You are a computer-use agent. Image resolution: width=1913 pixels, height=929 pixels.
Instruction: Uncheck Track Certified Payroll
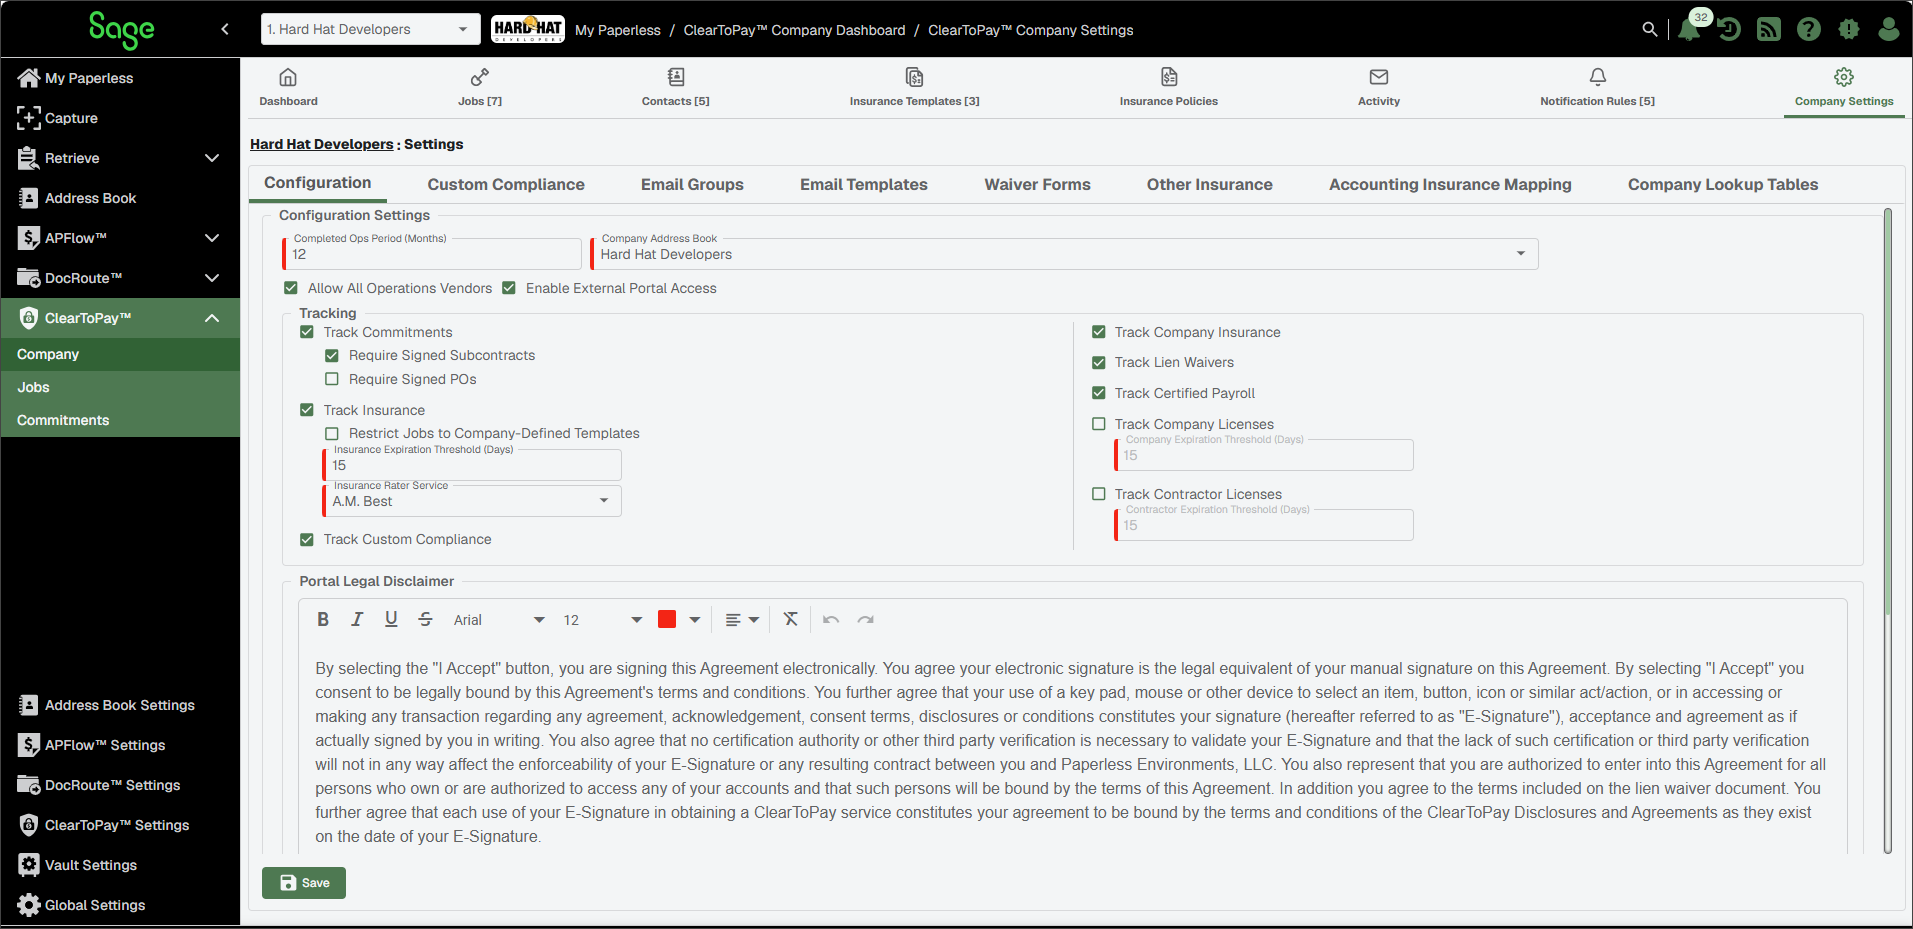[1099, 393]
